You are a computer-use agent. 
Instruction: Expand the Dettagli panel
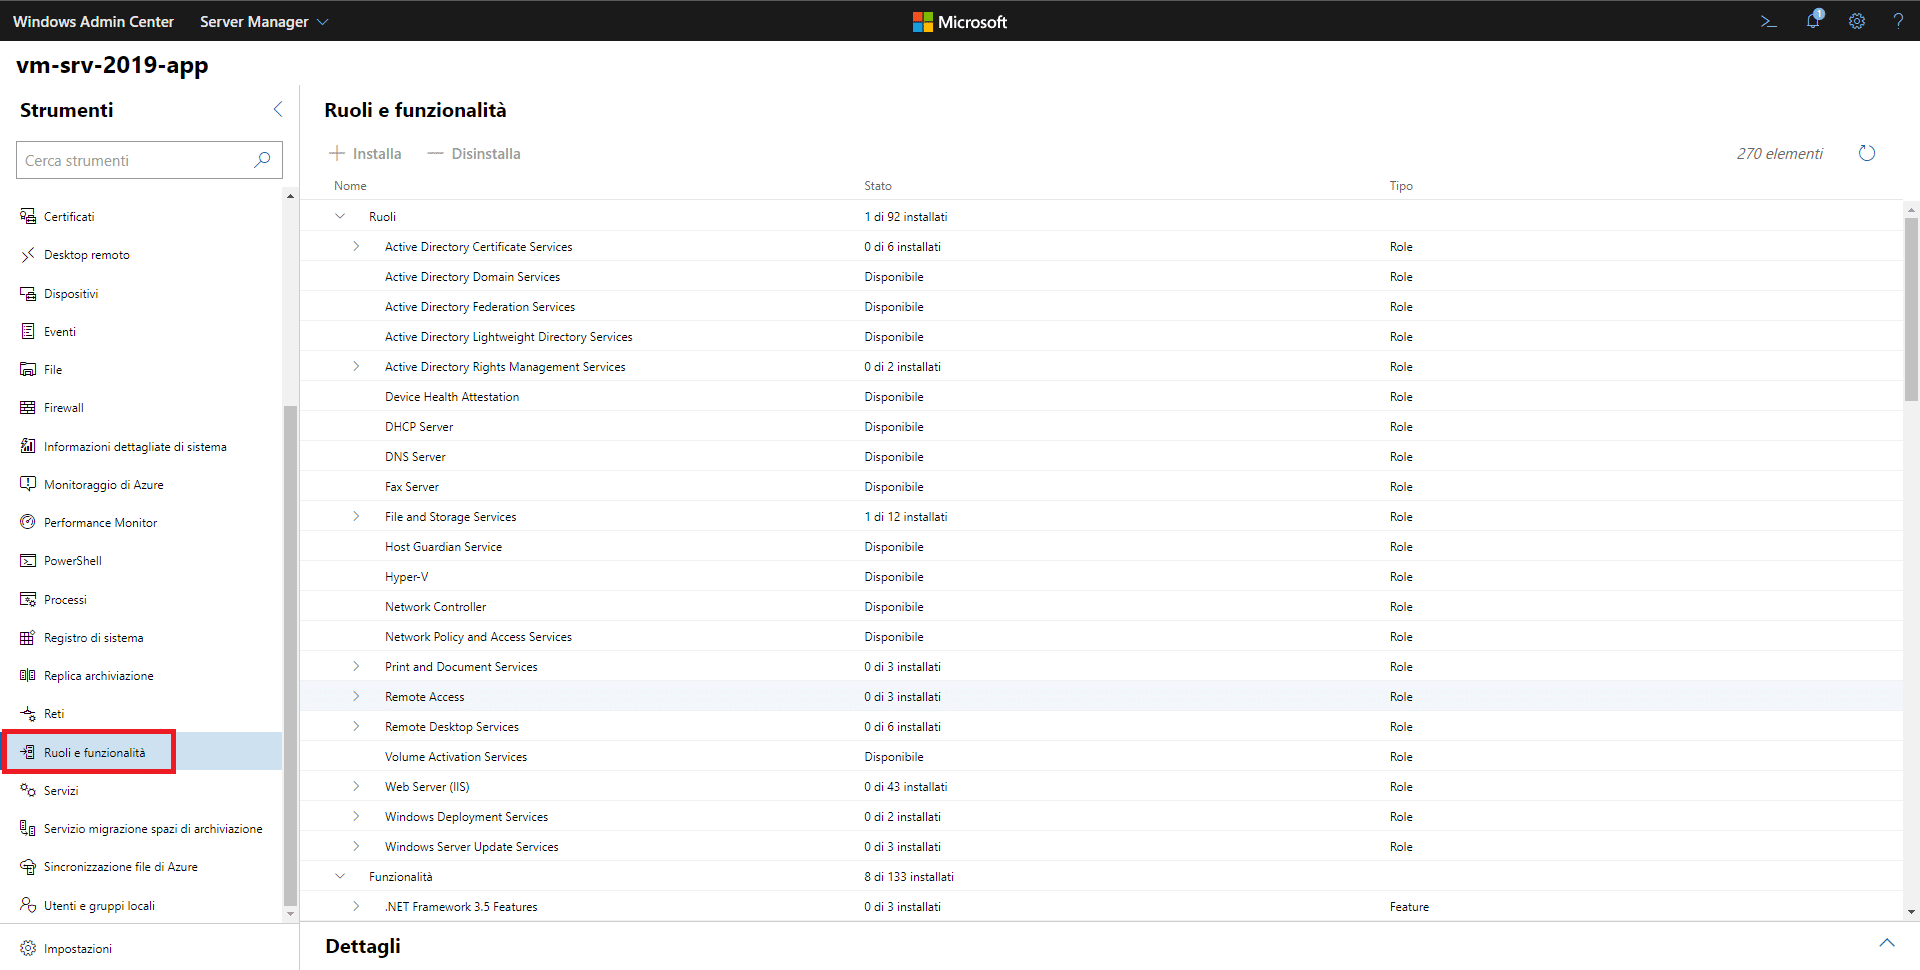[1887, 943]
